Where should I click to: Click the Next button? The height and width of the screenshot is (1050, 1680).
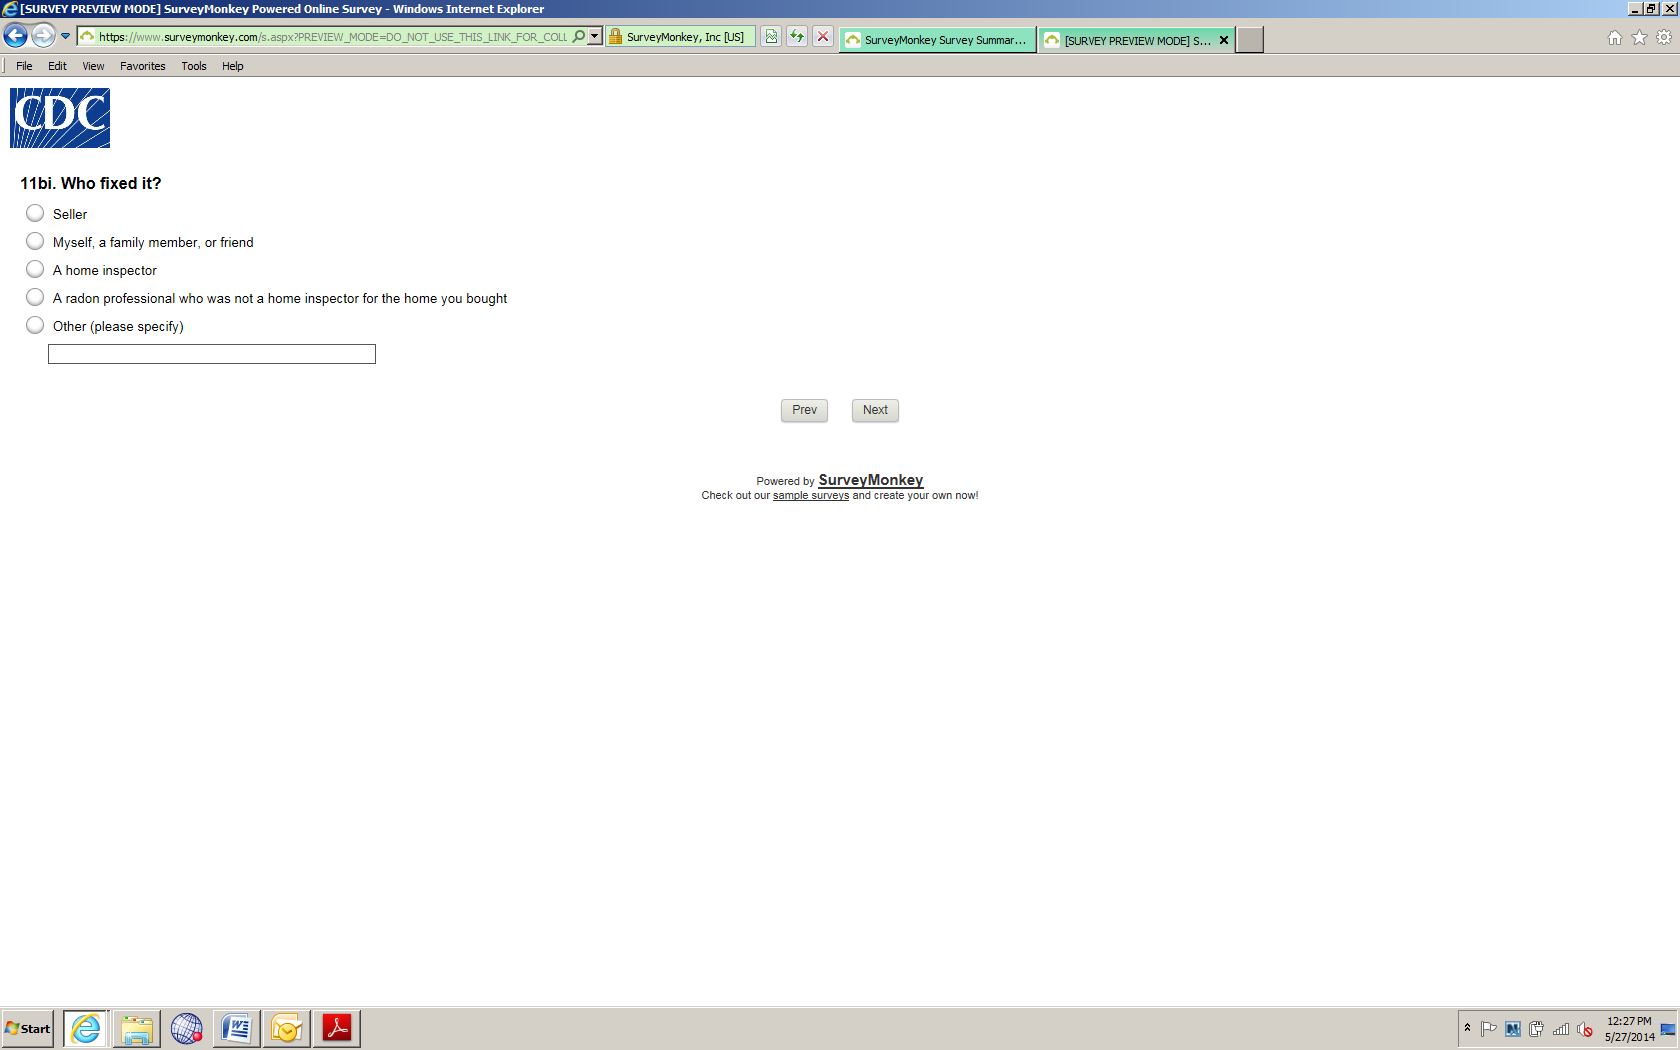tap(875, 410)
